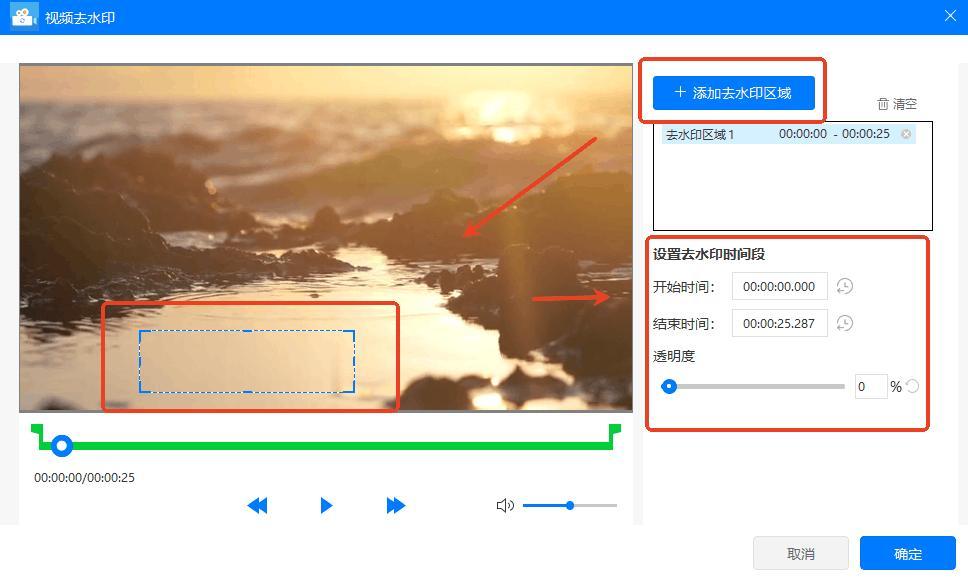The height and width of the screenshot is (580, 968).
Task: Click the 透明度 slider handle
Action: 670,387
